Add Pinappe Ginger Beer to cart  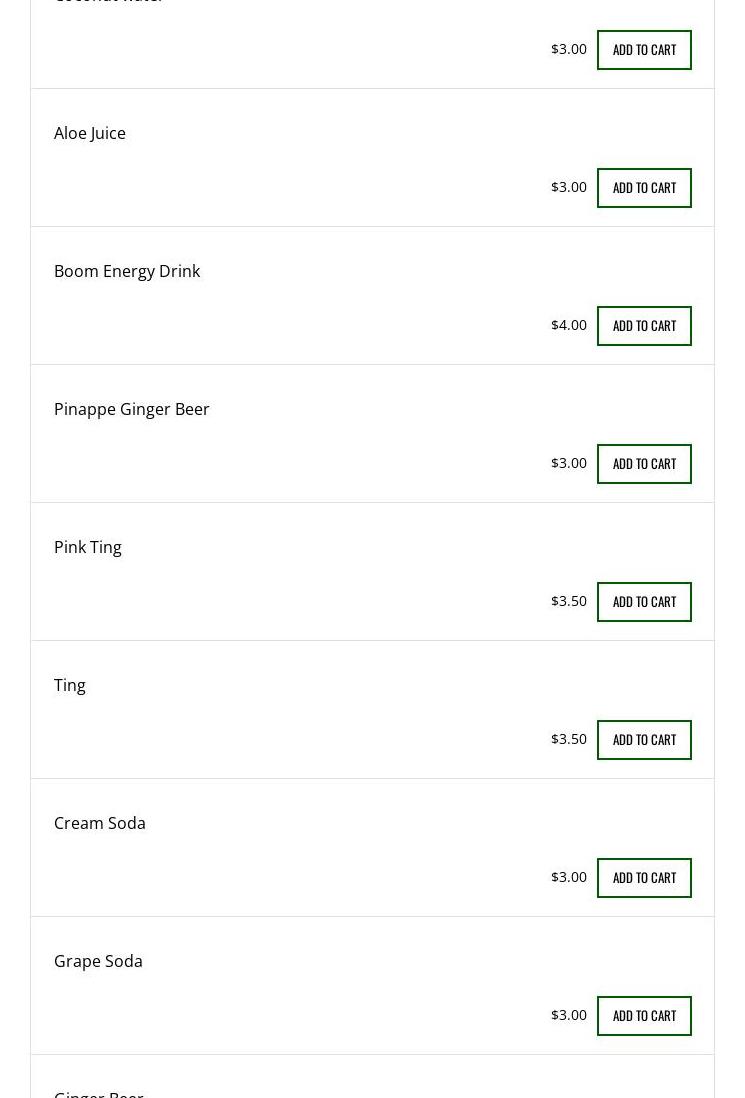[x=644, y=464]
